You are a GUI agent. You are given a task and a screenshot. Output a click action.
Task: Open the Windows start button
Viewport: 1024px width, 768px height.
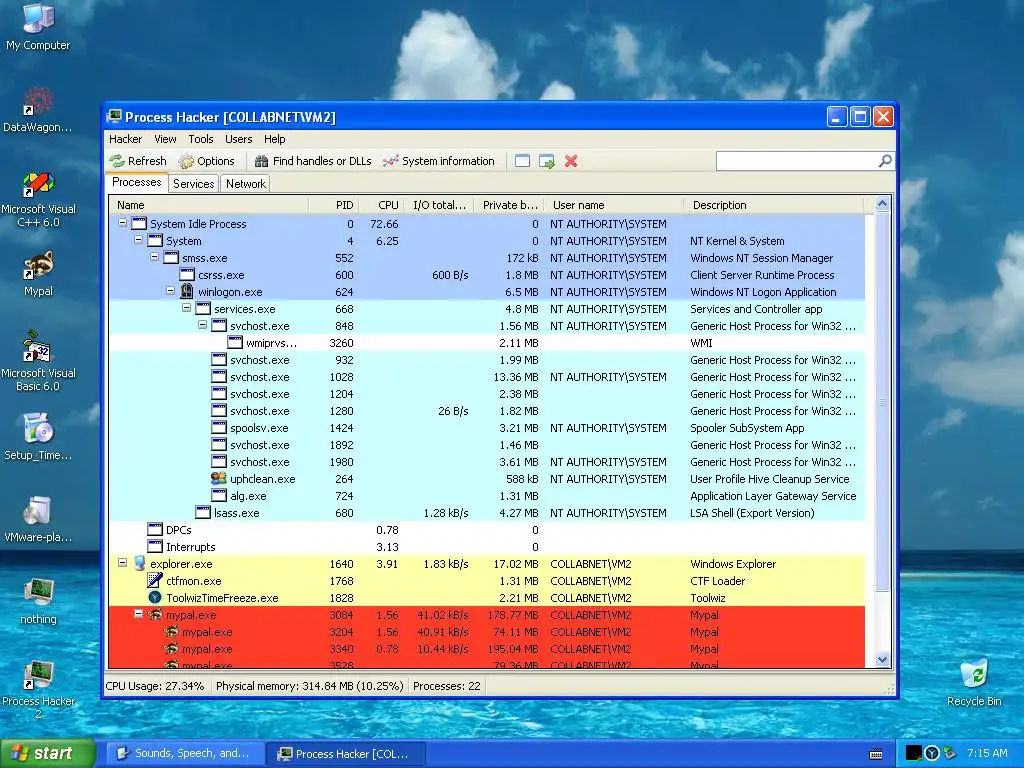[48, 753]
